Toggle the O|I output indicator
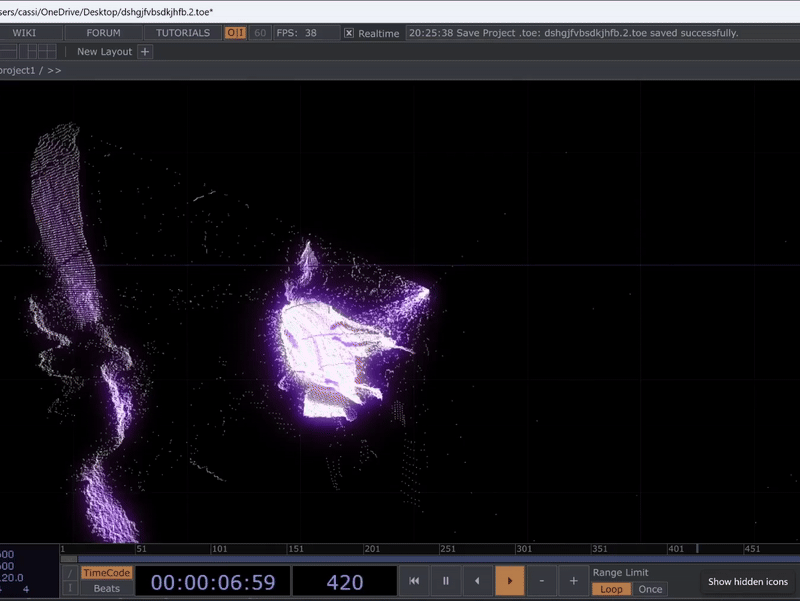 point(236,32)
